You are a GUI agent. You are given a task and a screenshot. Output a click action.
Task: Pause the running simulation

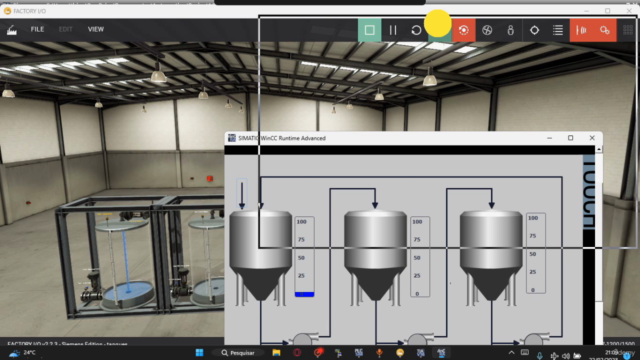pyautogui.click(x=393, y=30)
